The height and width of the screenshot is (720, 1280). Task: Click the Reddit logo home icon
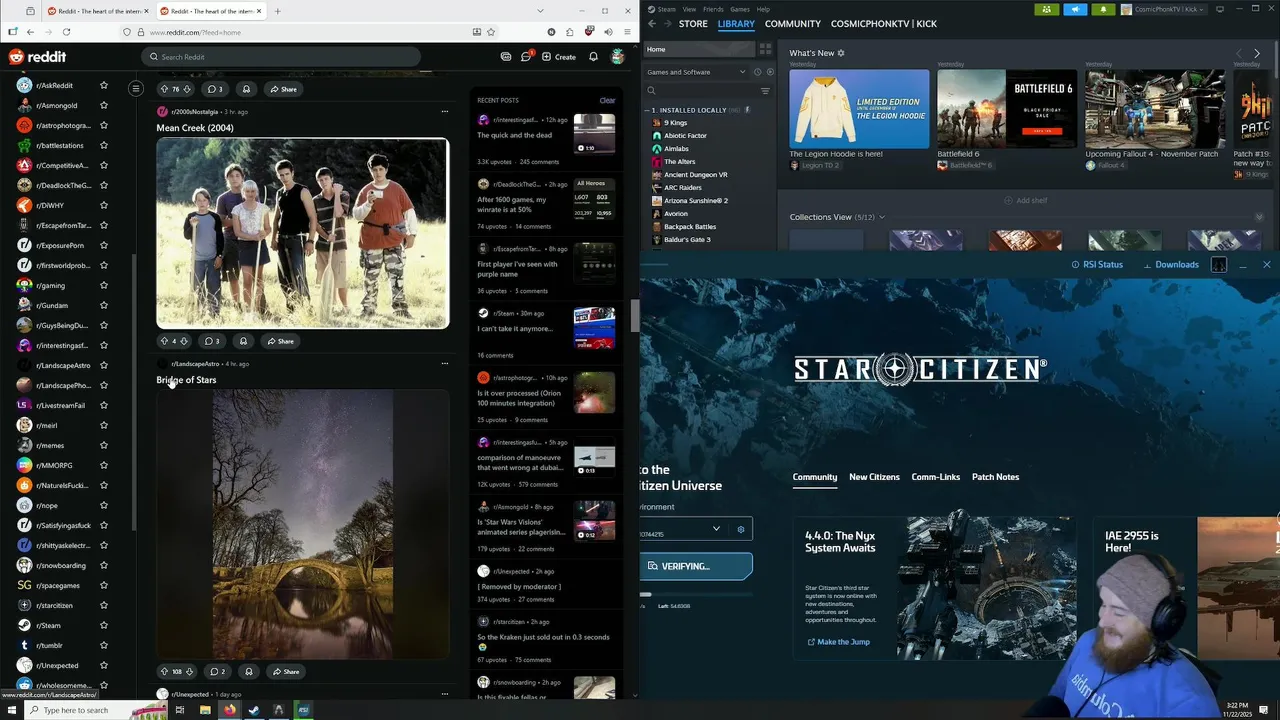(37, 57)
